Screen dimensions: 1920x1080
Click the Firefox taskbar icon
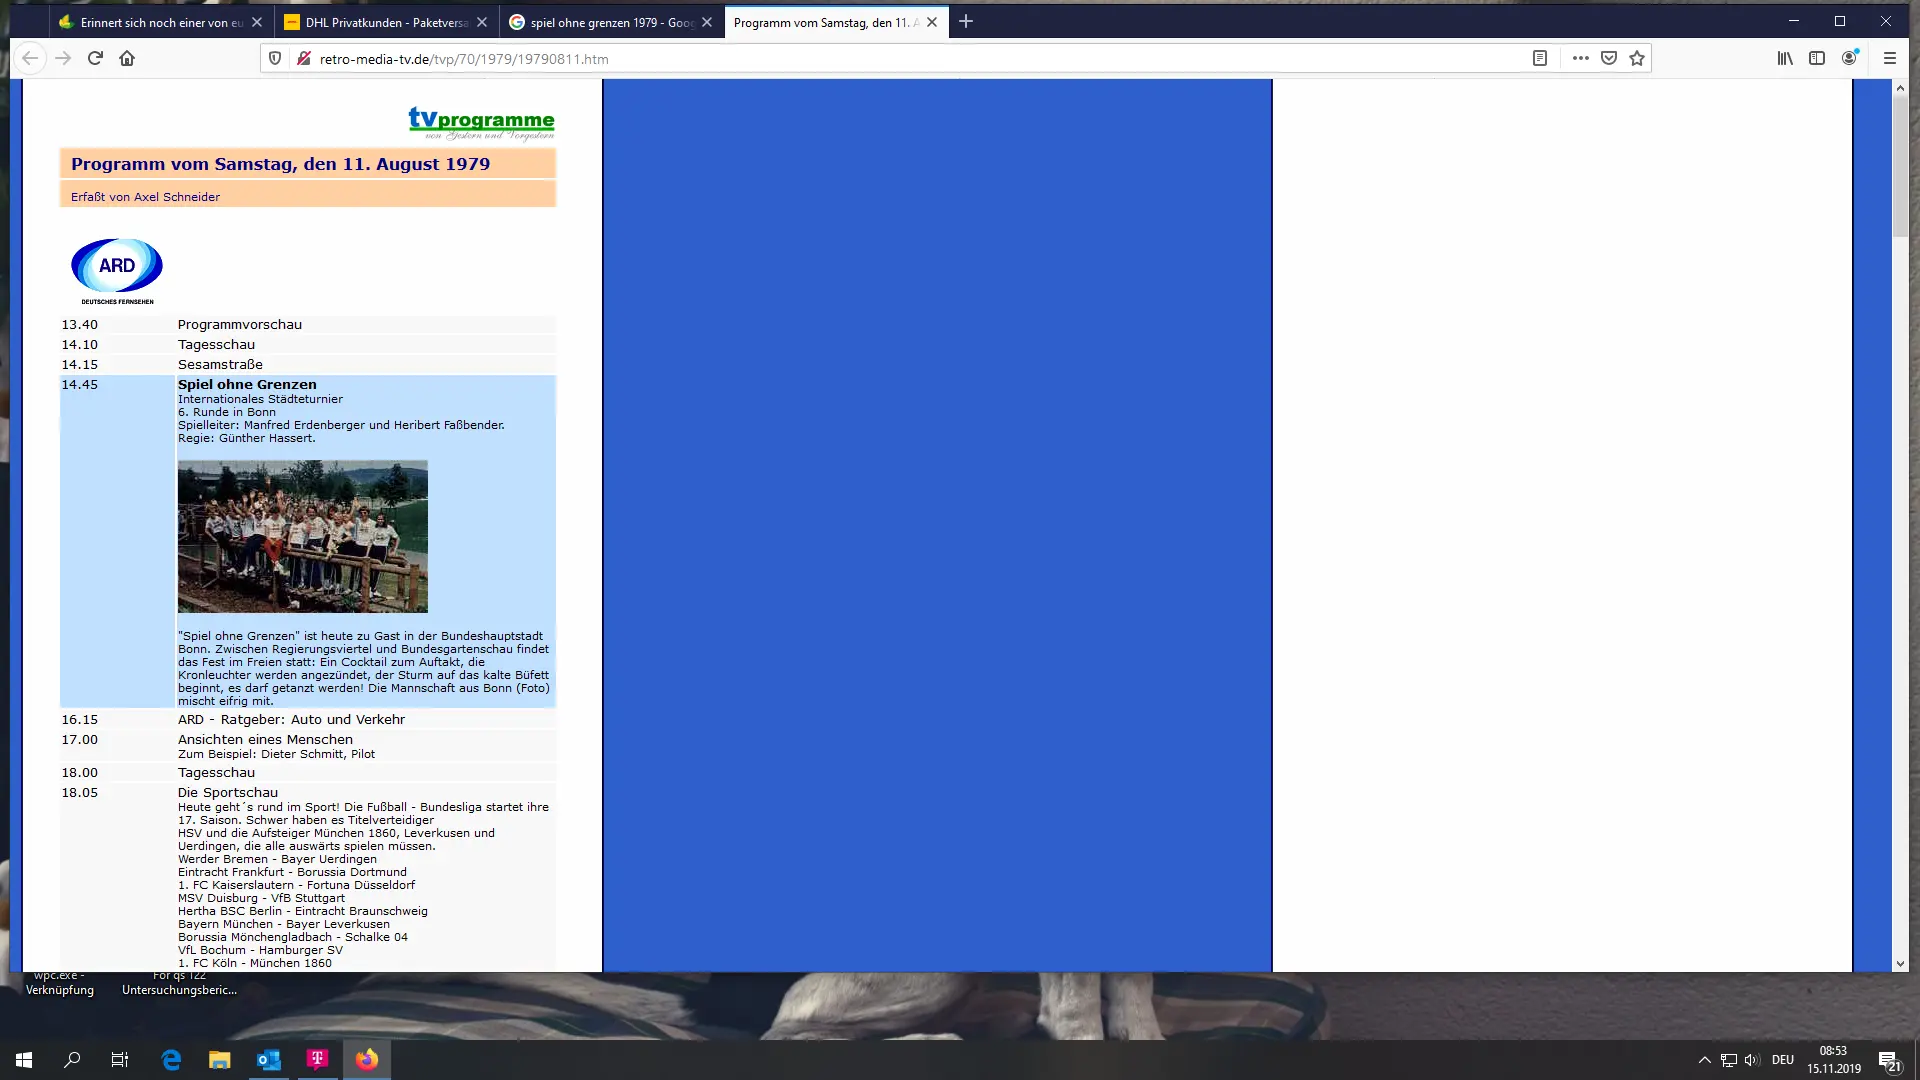[x=366, y=1060]
